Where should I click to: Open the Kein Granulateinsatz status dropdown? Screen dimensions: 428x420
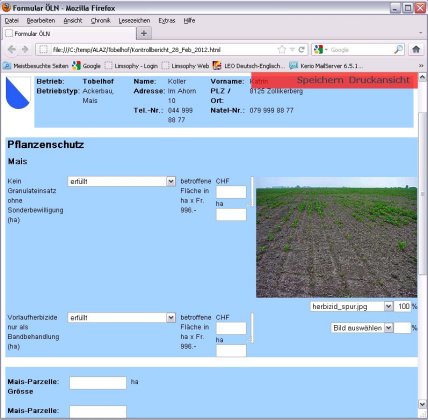click(x=121, y=181)
